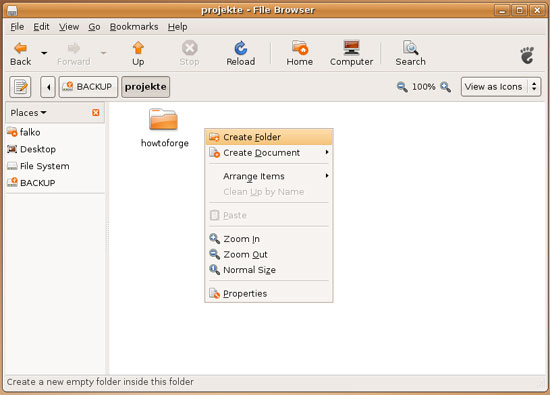
Task: Open the View as Icons dropdown
Action: click(501, 87)
